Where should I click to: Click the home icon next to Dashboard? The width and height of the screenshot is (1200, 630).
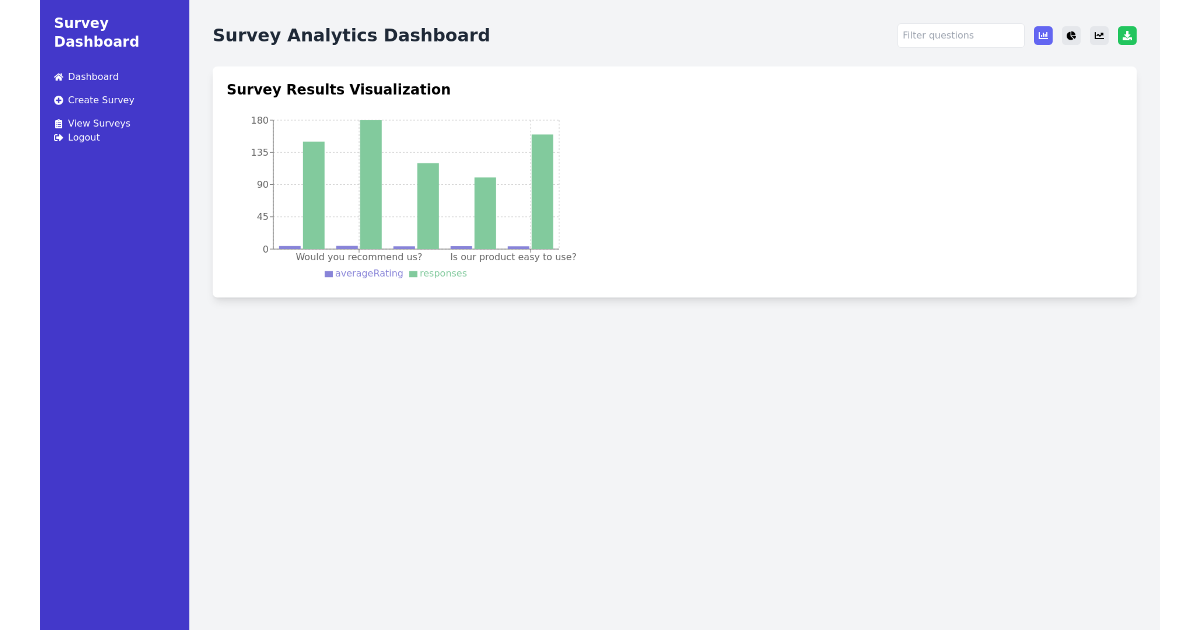[x=58, y=76]
